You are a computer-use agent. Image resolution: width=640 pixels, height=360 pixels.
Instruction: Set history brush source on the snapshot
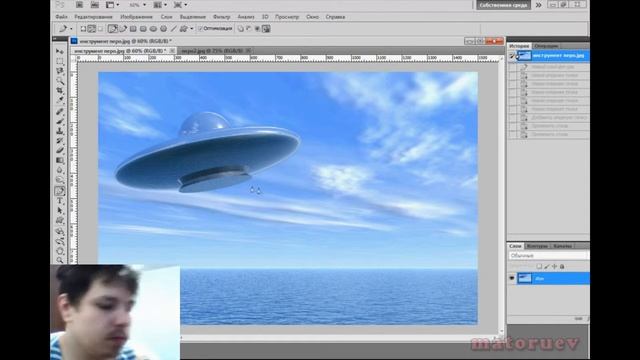[512, 56]
